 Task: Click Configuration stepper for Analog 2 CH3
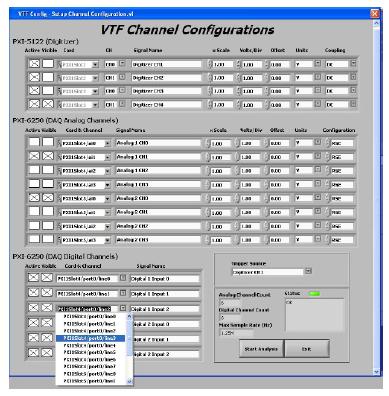tap(327, 240)
